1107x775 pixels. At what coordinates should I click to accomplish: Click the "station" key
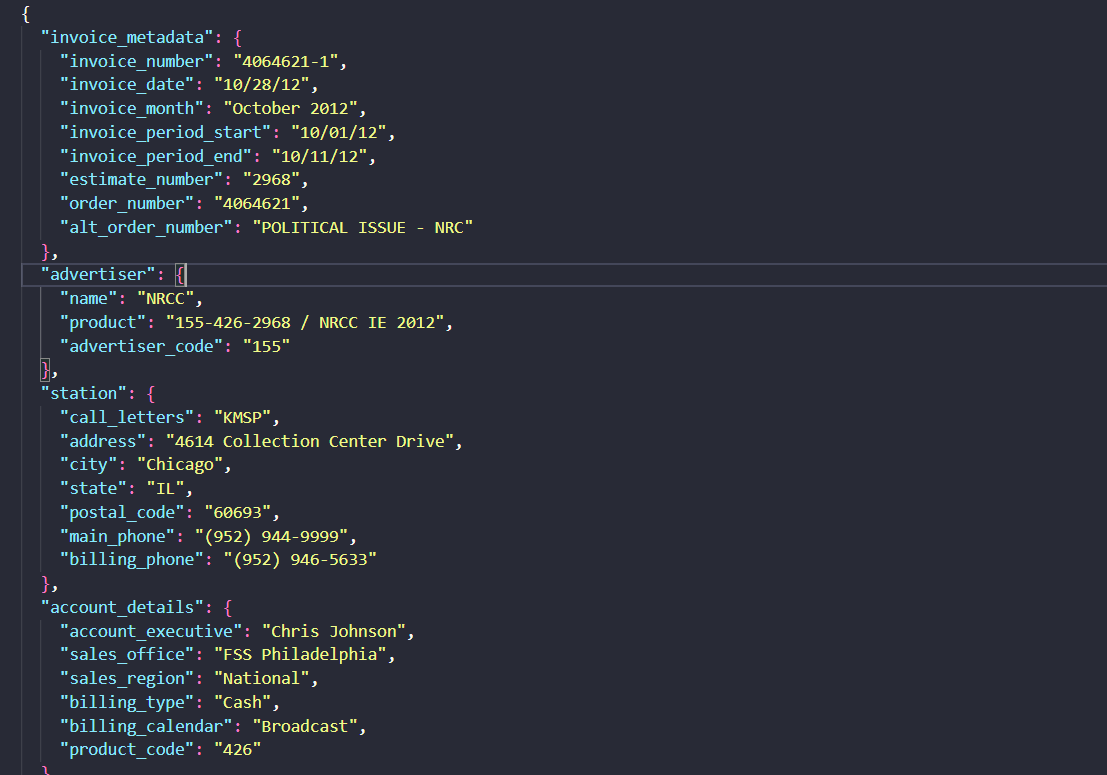(84, 394)
